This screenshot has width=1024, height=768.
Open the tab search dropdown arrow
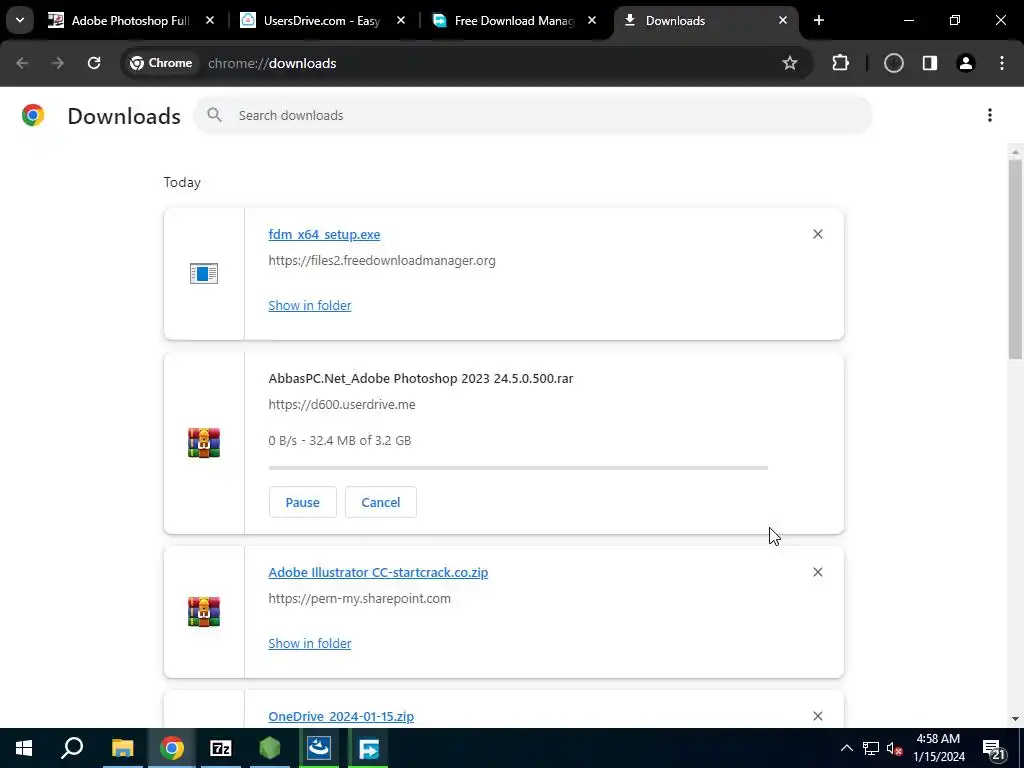[20, 20]
